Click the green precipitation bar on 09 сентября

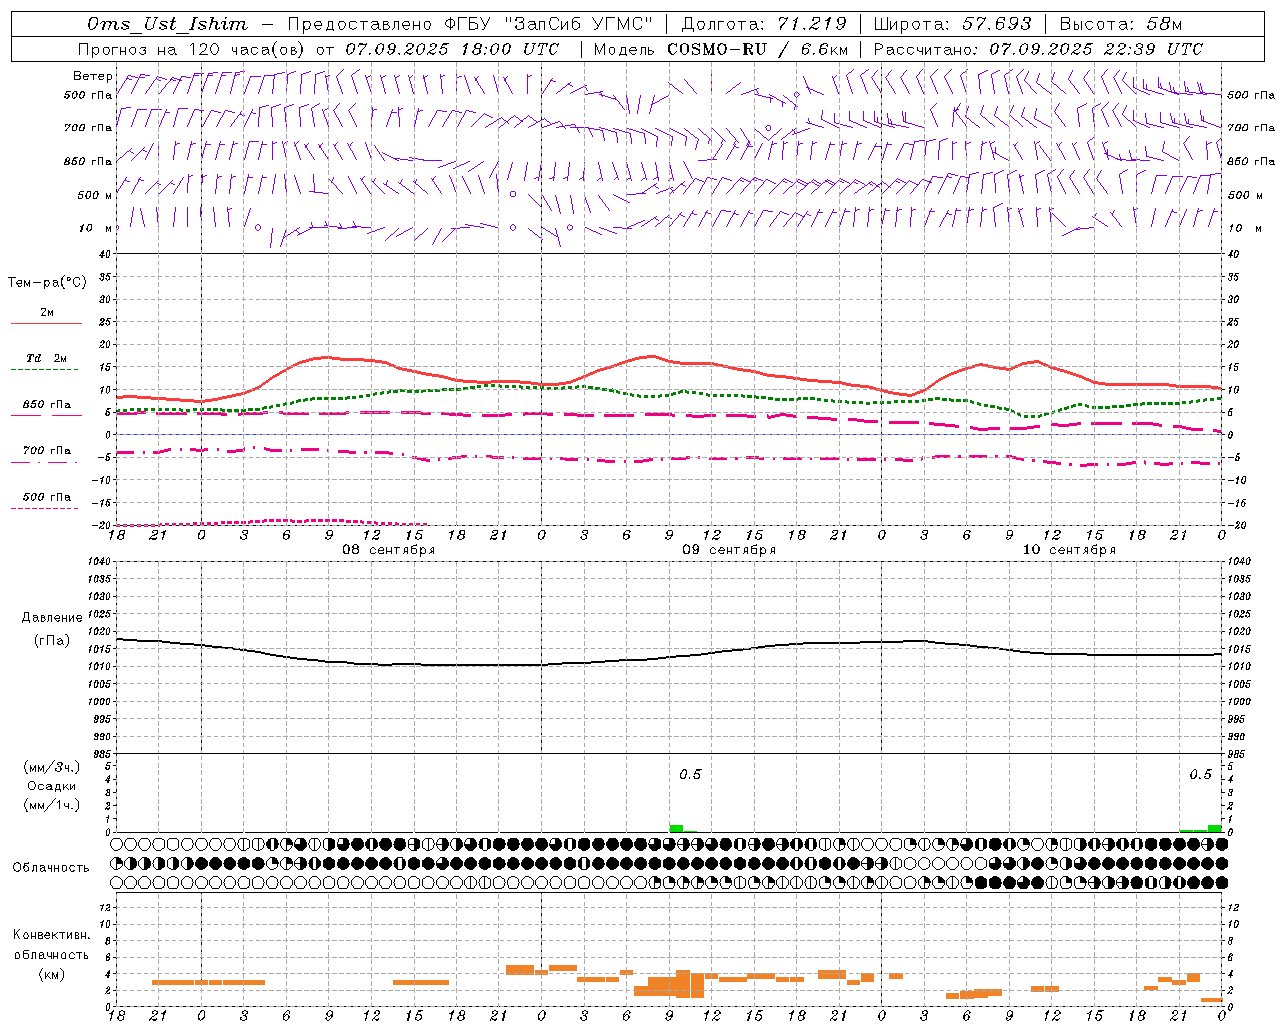click(676, 828)
